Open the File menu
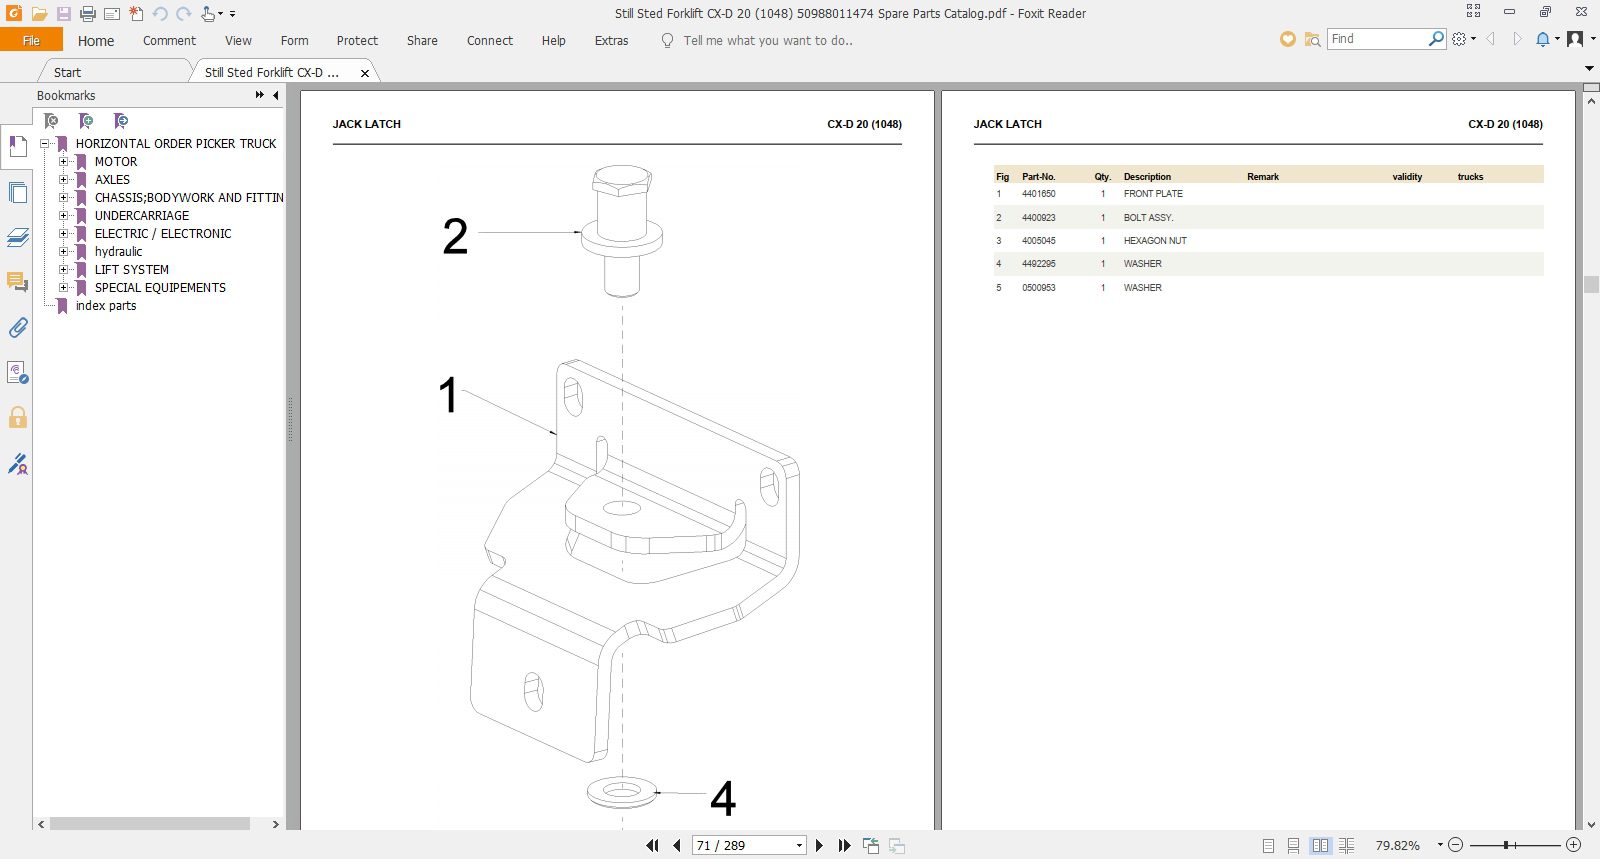Image resolution: width=1600 pixels, height=859 pixels. click(x=31, y=40)
